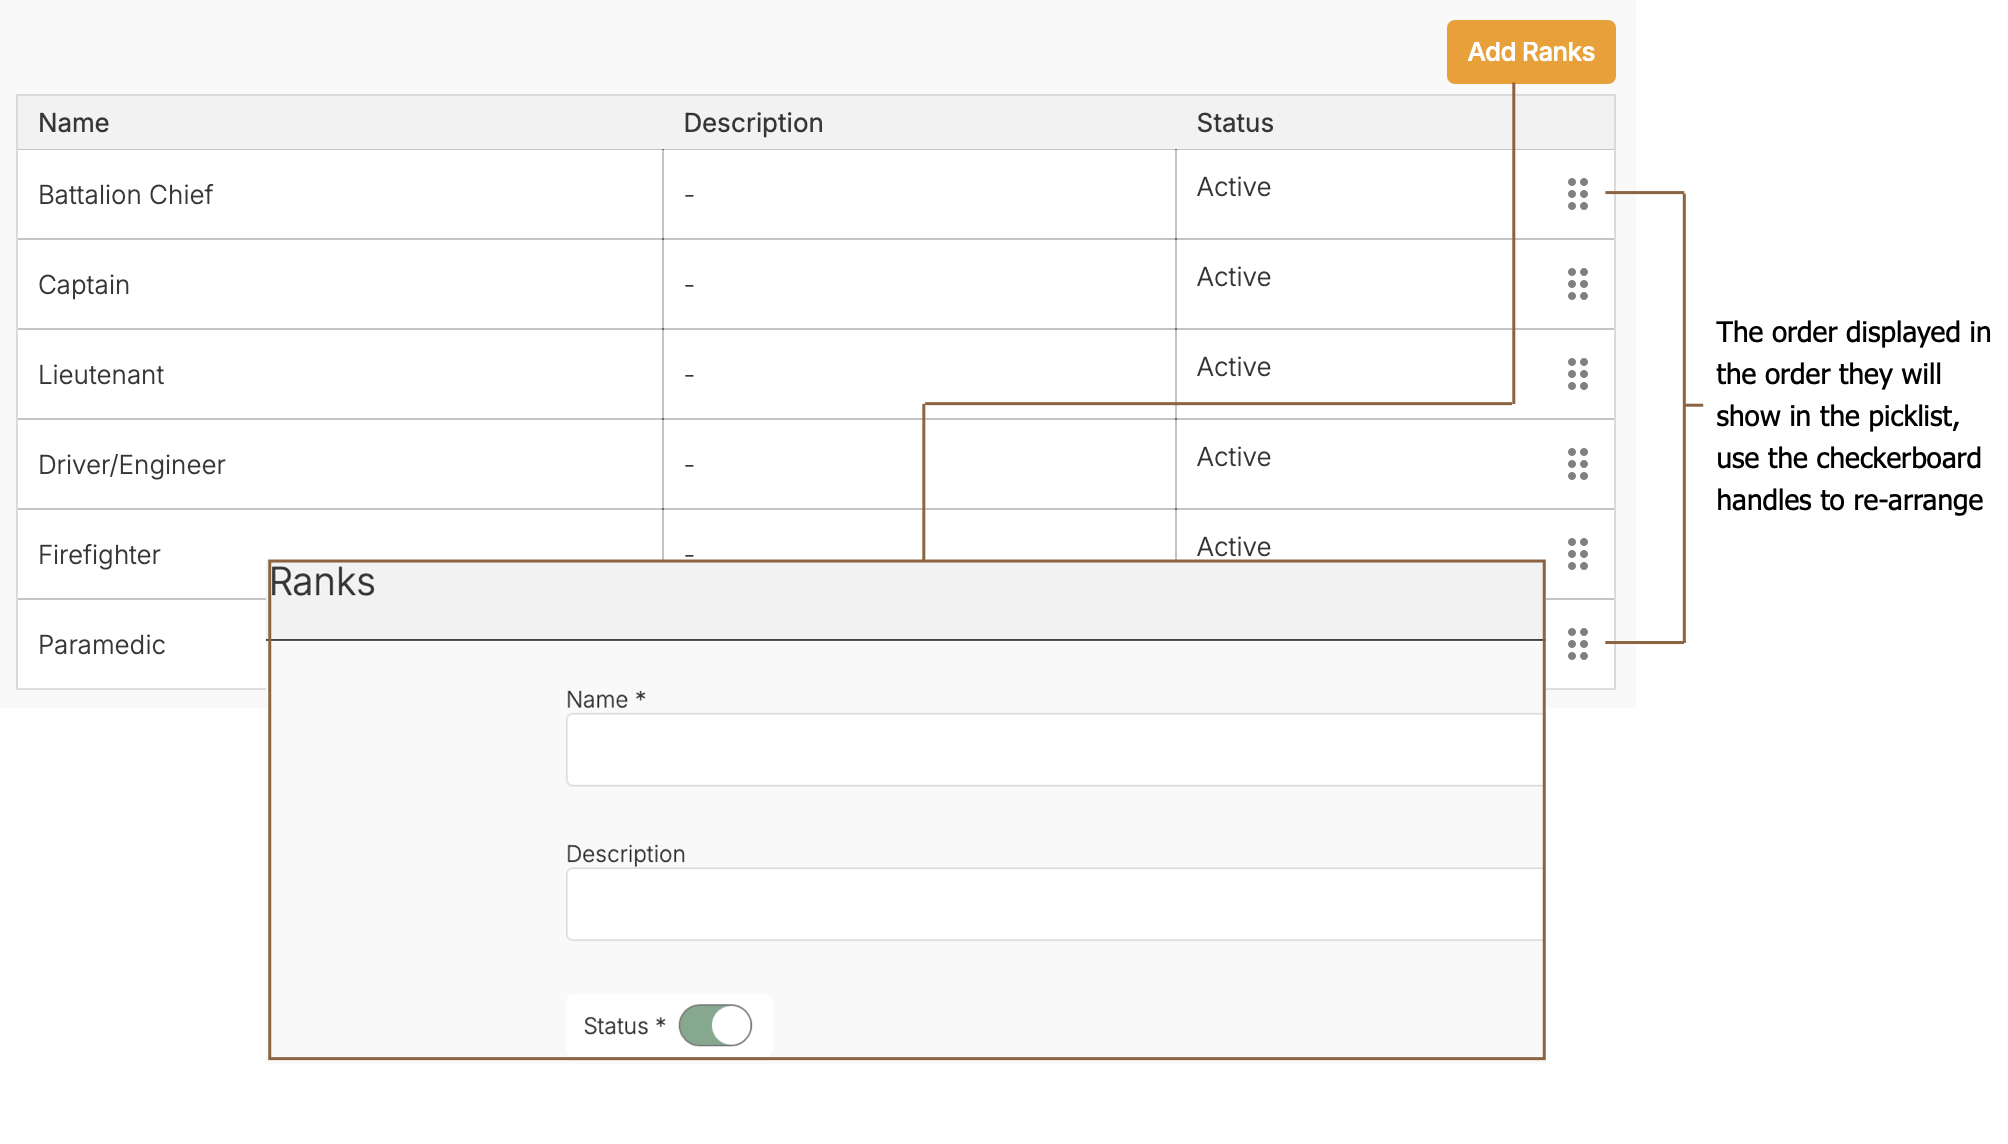Image resolution: width=2008 pixels, height=1144 pixels.
Task: Click drag handle icon for Driver/Engineer
Action: tap(1577, 464)
